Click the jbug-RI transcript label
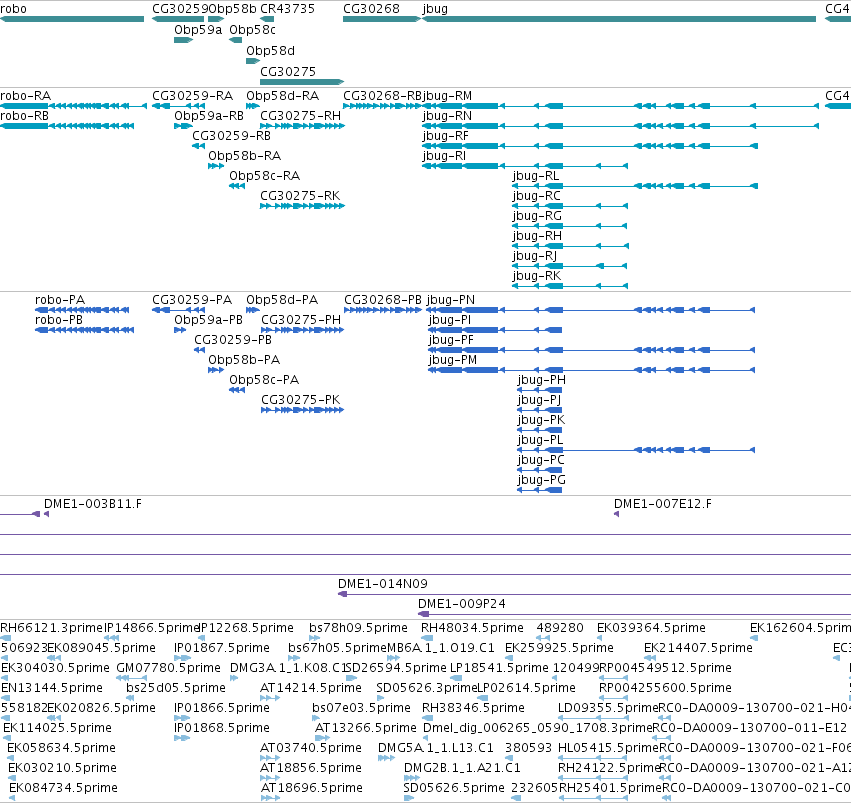This screenshot has width=851, height=803. (x=444, y=156)
